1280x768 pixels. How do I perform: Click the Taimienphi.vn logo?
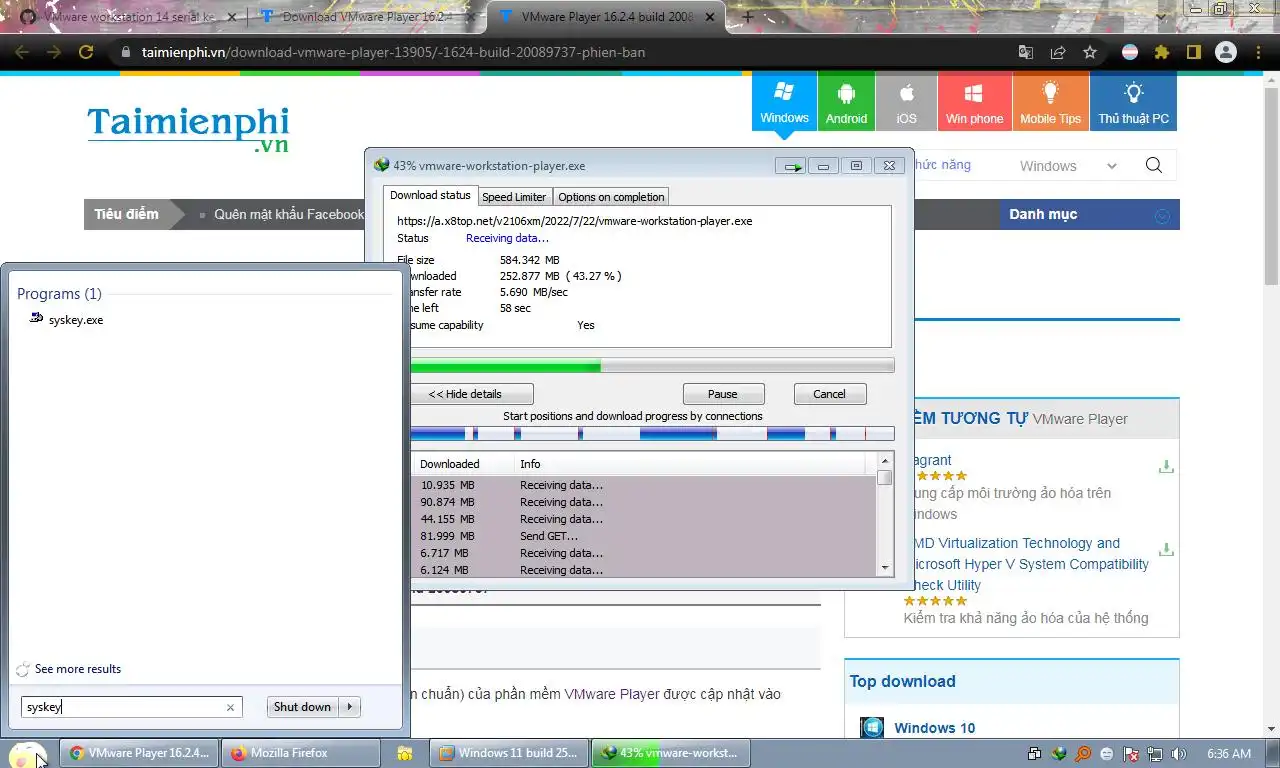point(188,129)
